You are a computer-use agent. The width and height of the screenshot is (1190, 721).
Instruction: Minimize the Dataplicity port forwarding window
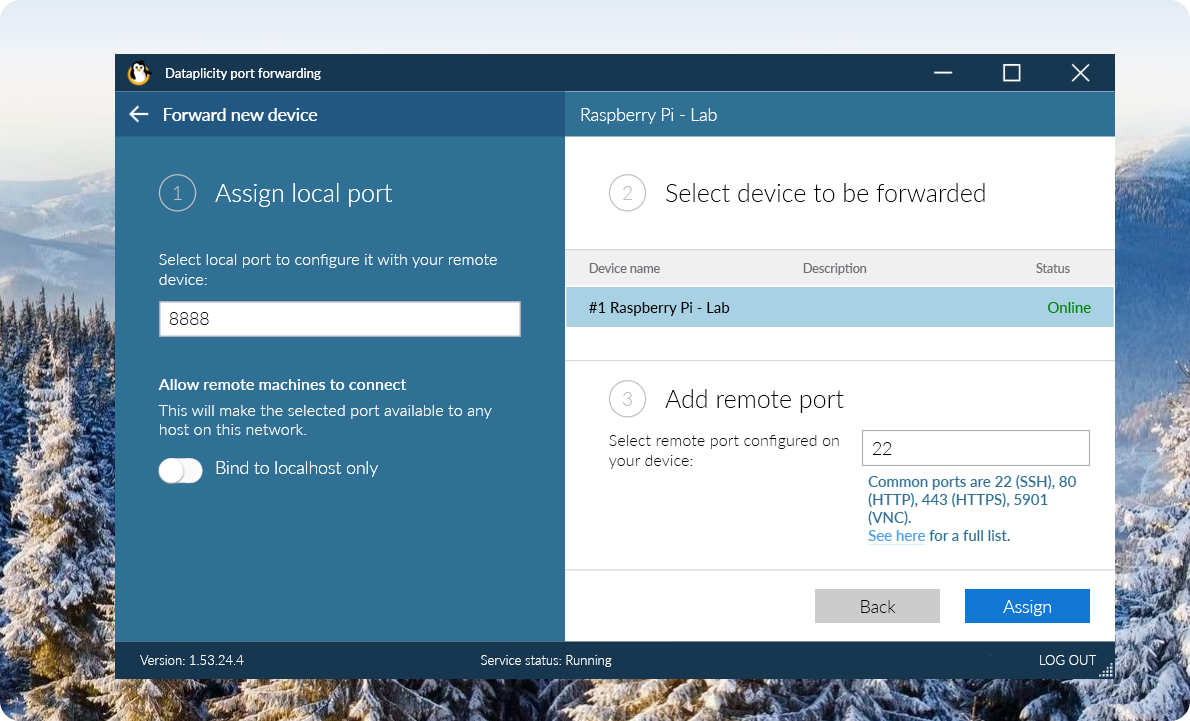[943, 73]
